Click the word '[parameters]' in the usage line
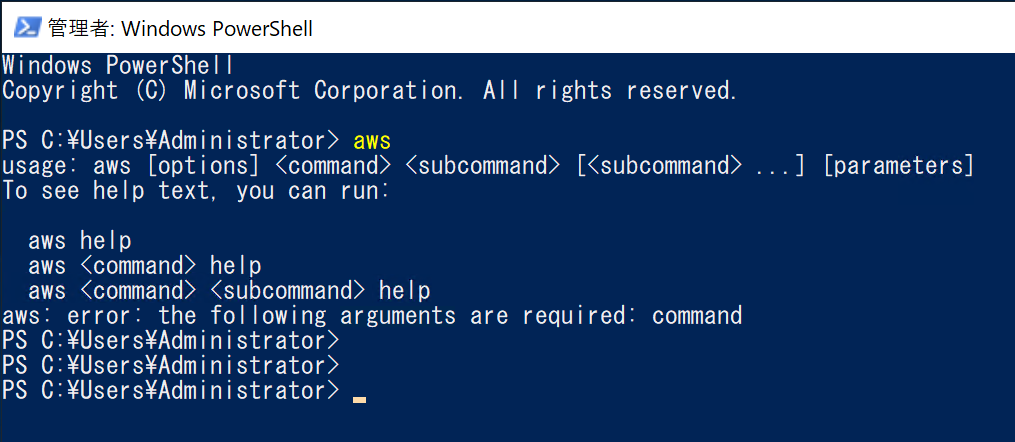 click(x=899, y=166)
